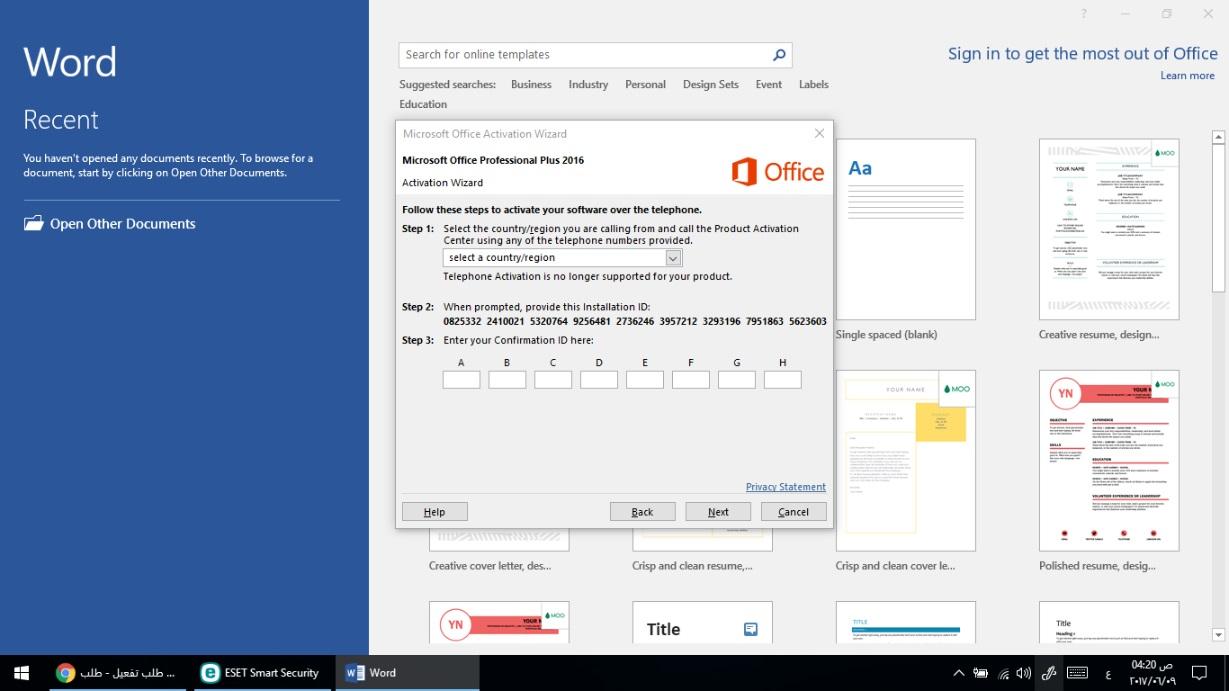Click Confirmation ID field B
The width and height of the screenshot is (1229, 691).
coord(507,380)
